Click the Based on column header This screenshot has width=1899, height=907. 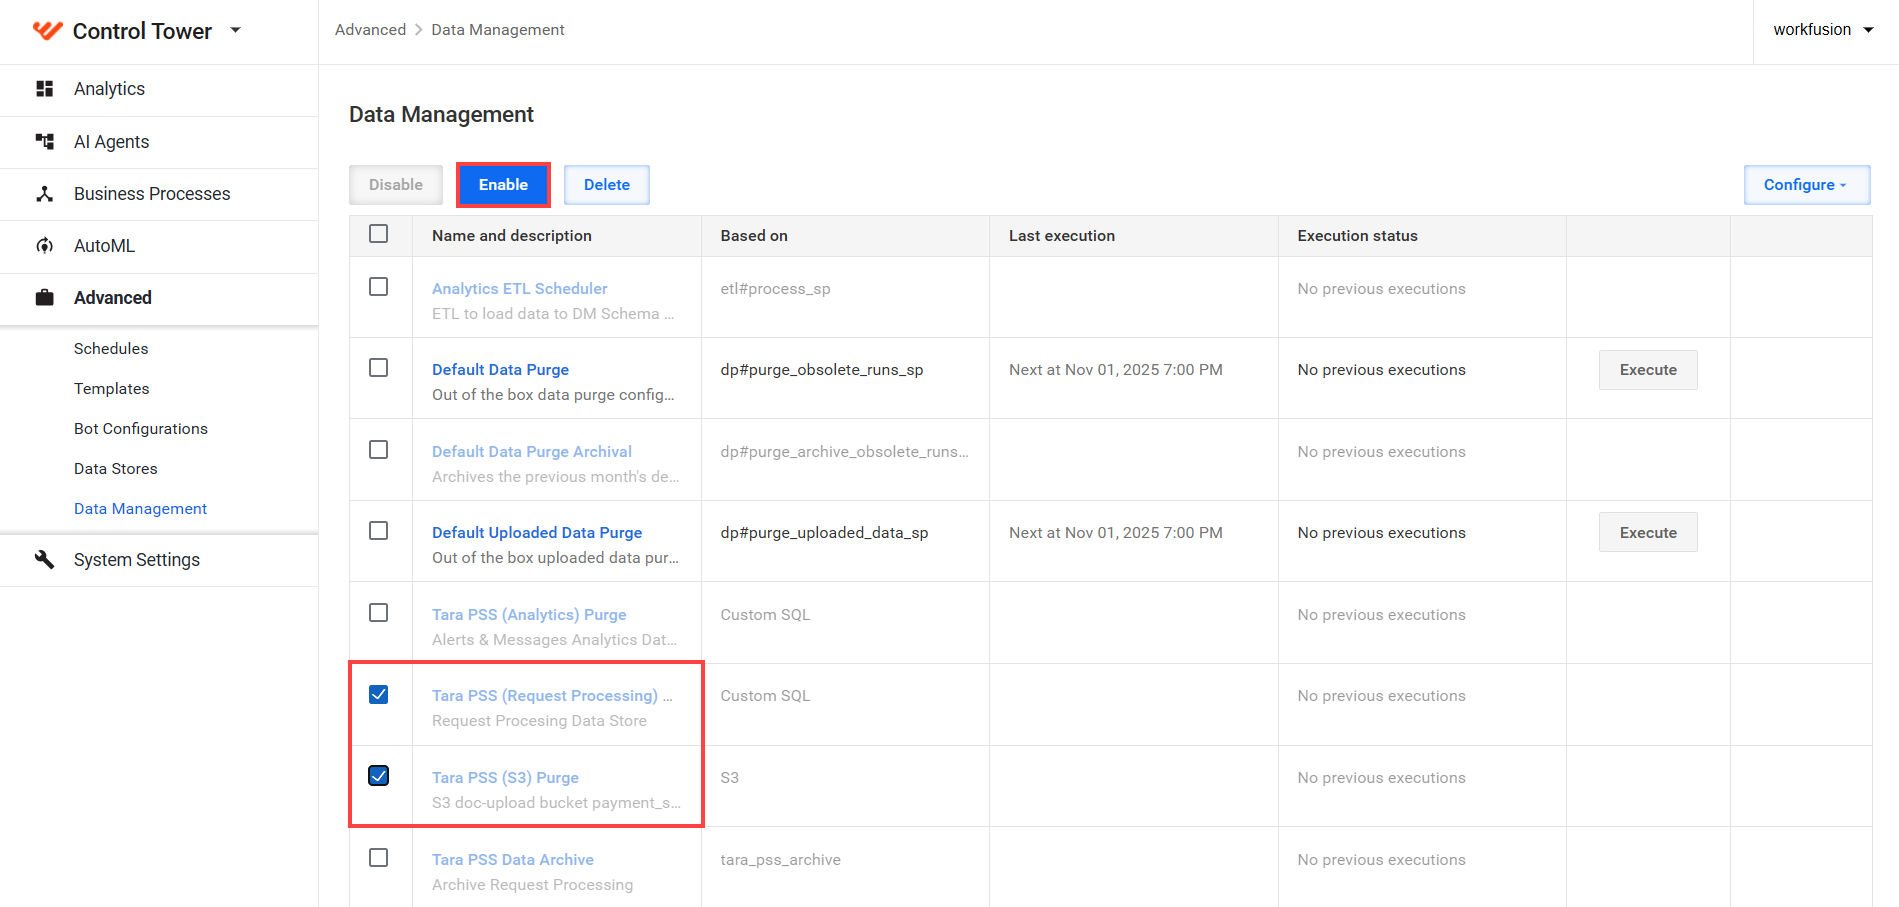754,236
